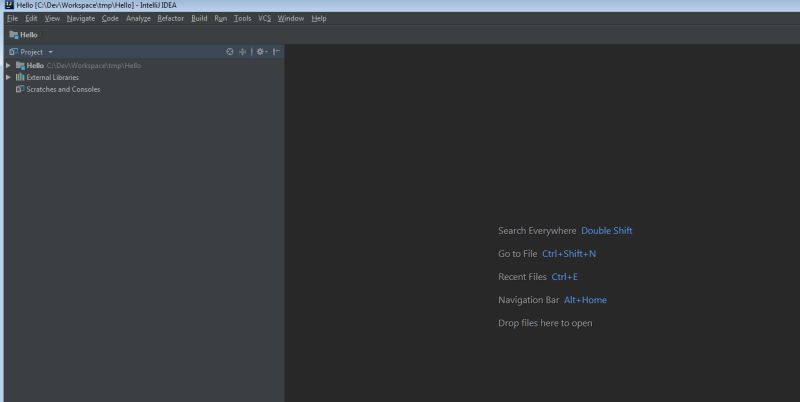
Task: Click the 'Go to File' hint text
Action: (x=517, y=254)
